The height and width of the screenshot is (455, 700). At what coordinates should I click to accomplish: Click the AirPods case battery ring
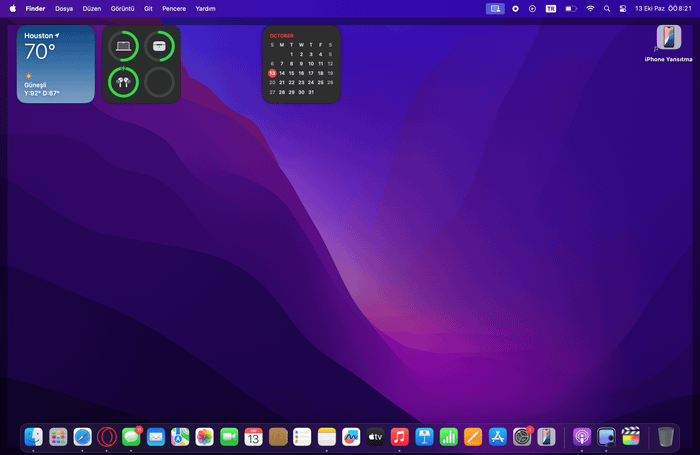coord(159,46)
